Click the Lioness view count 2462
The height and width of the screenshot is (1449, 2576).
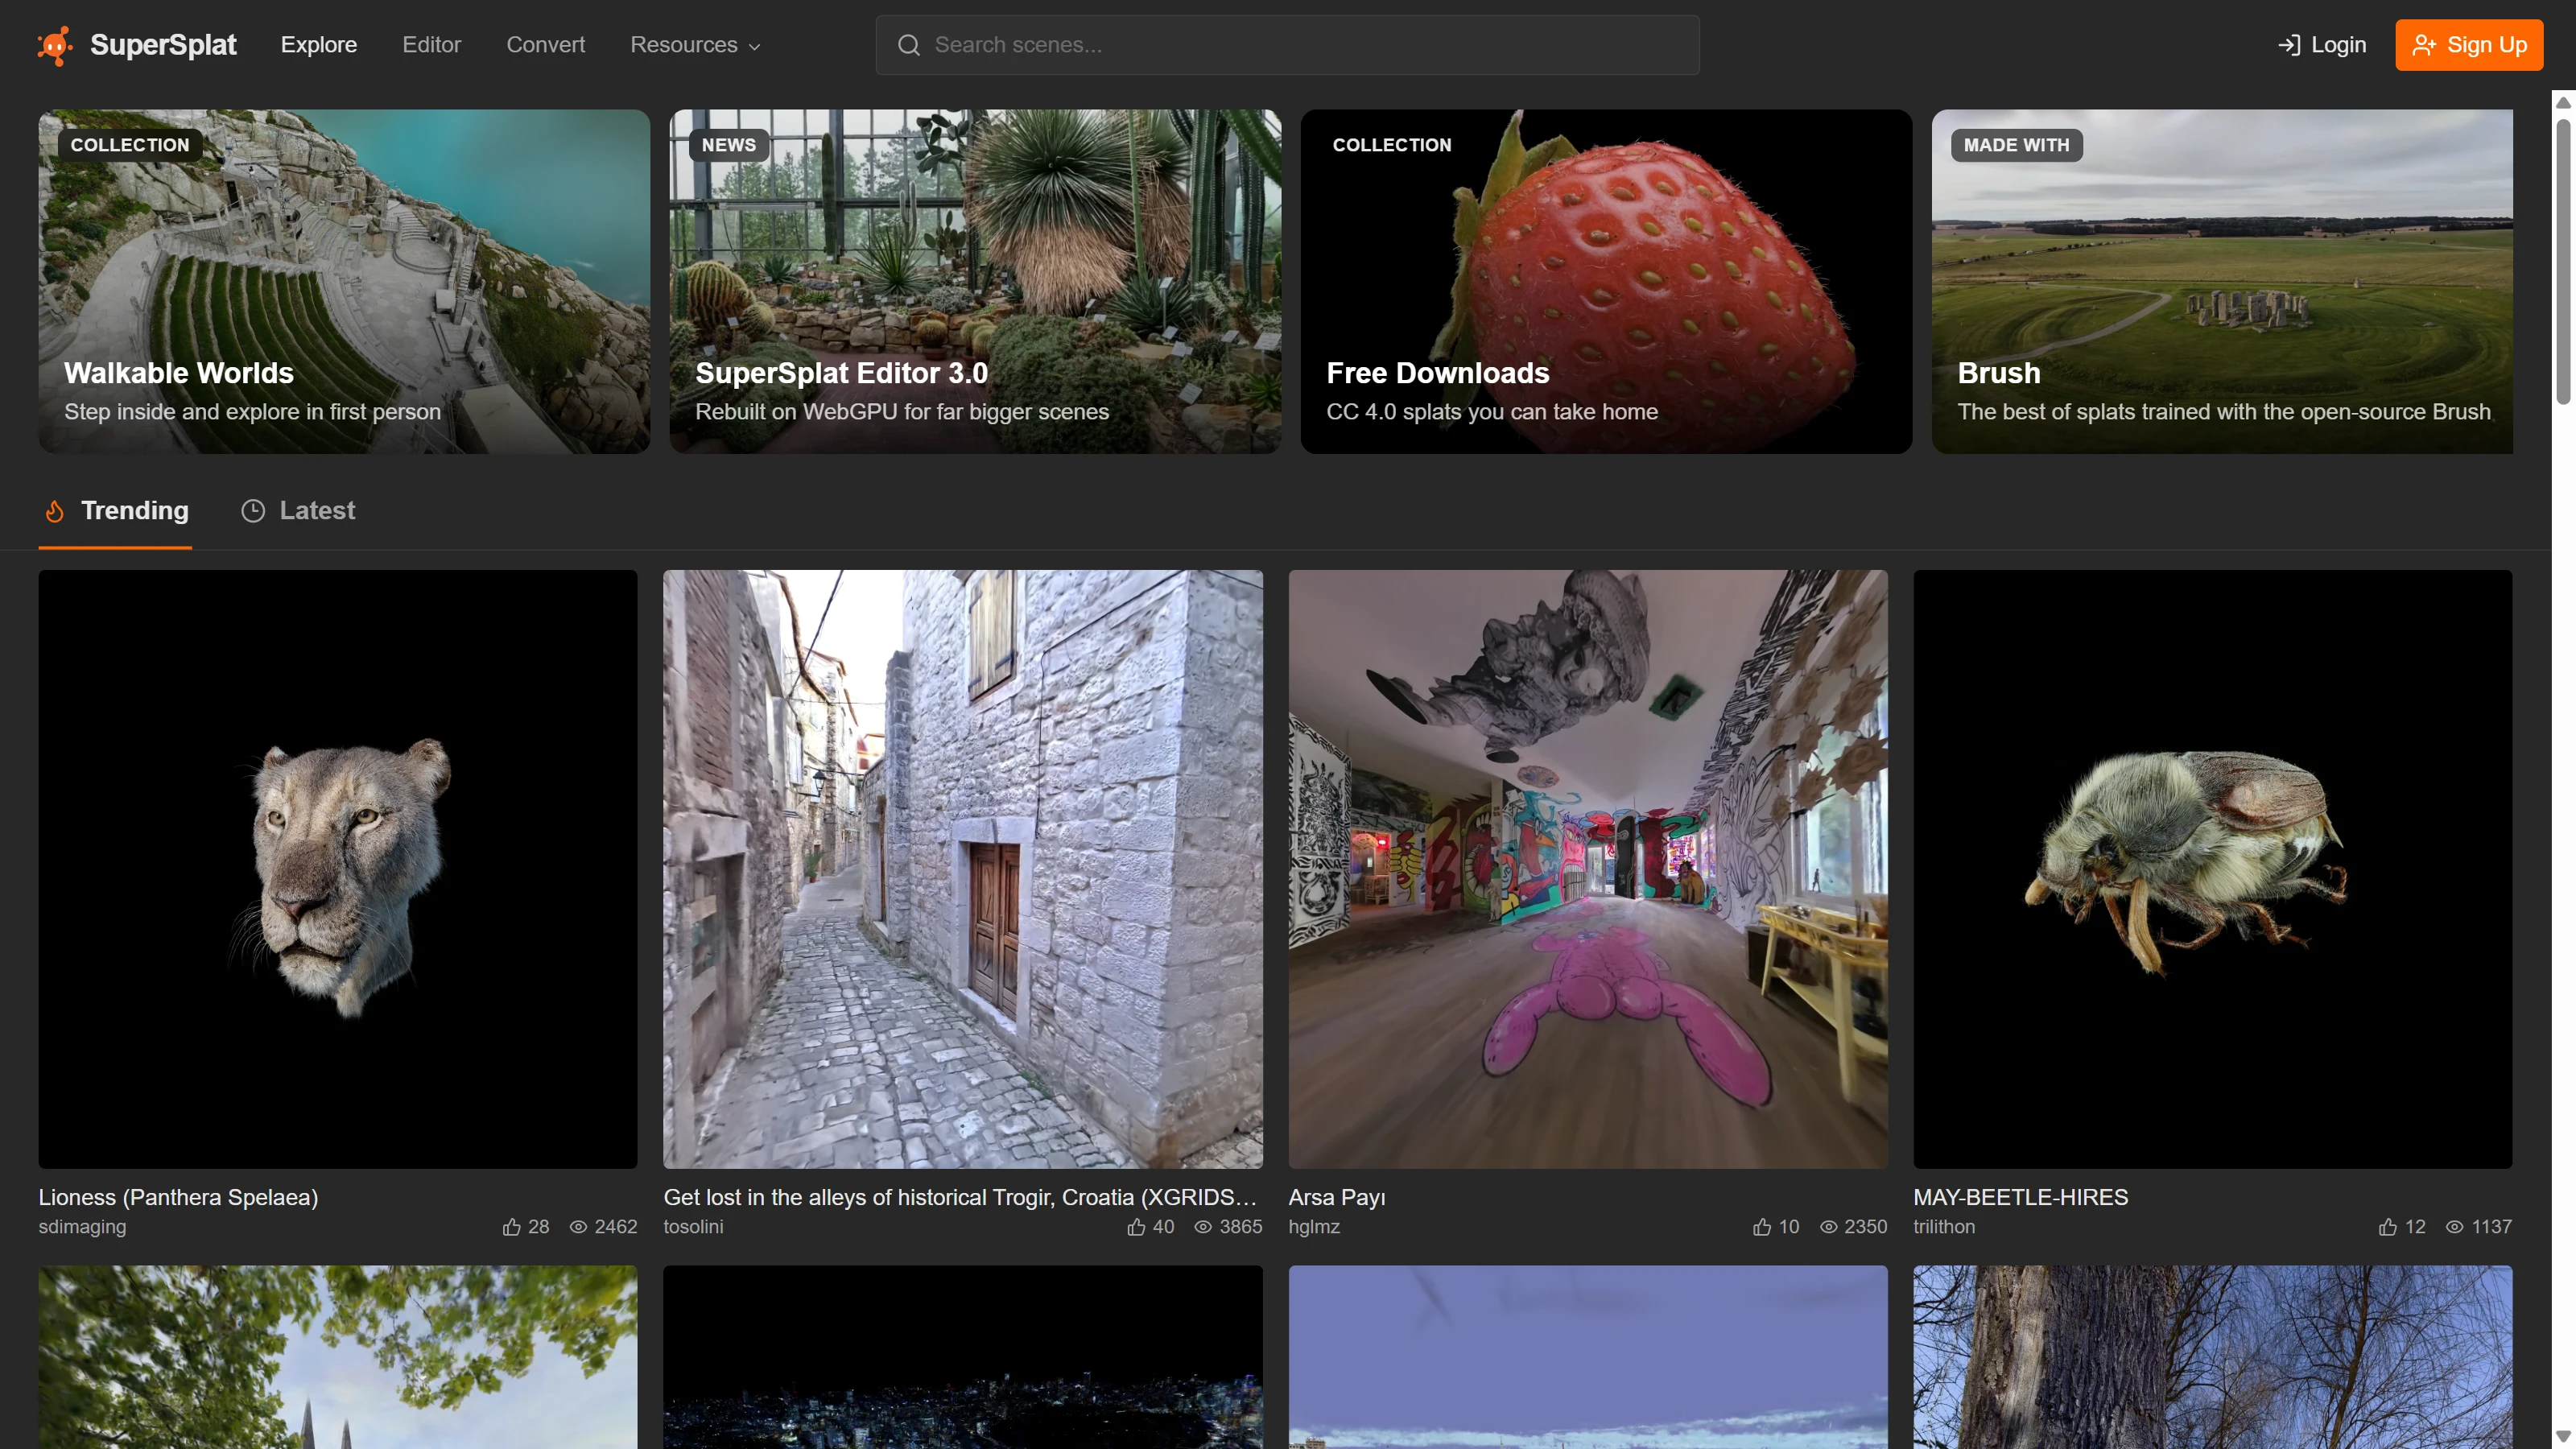(x=616, y=1227)
